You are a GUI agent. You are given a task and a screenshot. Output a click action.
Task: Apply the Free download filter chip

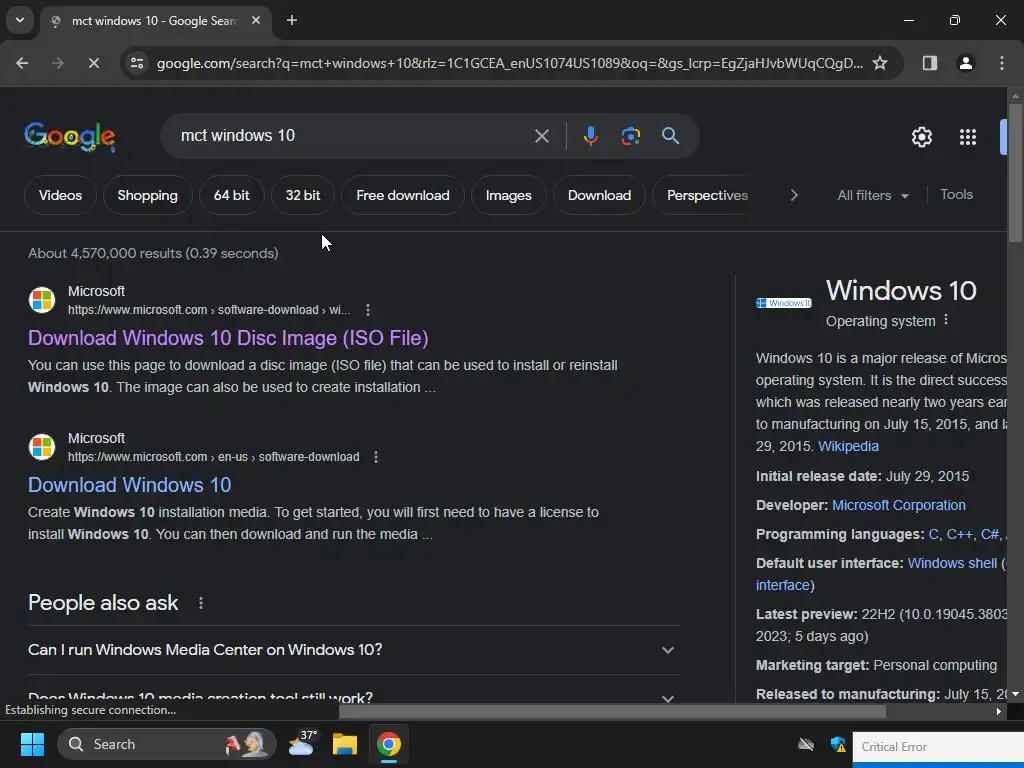coord(403,195)
